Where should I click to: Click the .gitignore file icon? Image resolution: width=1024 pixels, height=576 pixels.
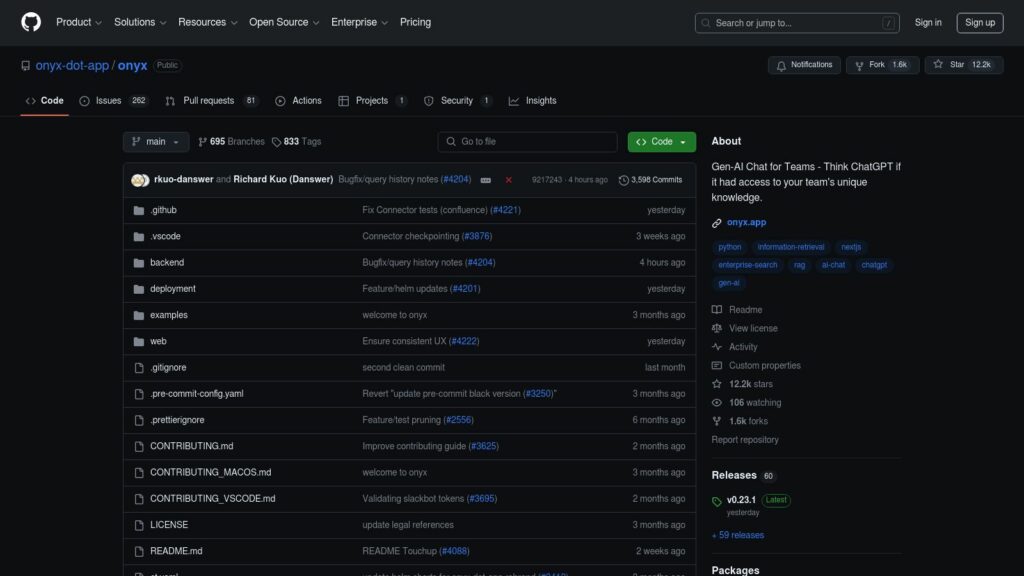pos(138,368)
